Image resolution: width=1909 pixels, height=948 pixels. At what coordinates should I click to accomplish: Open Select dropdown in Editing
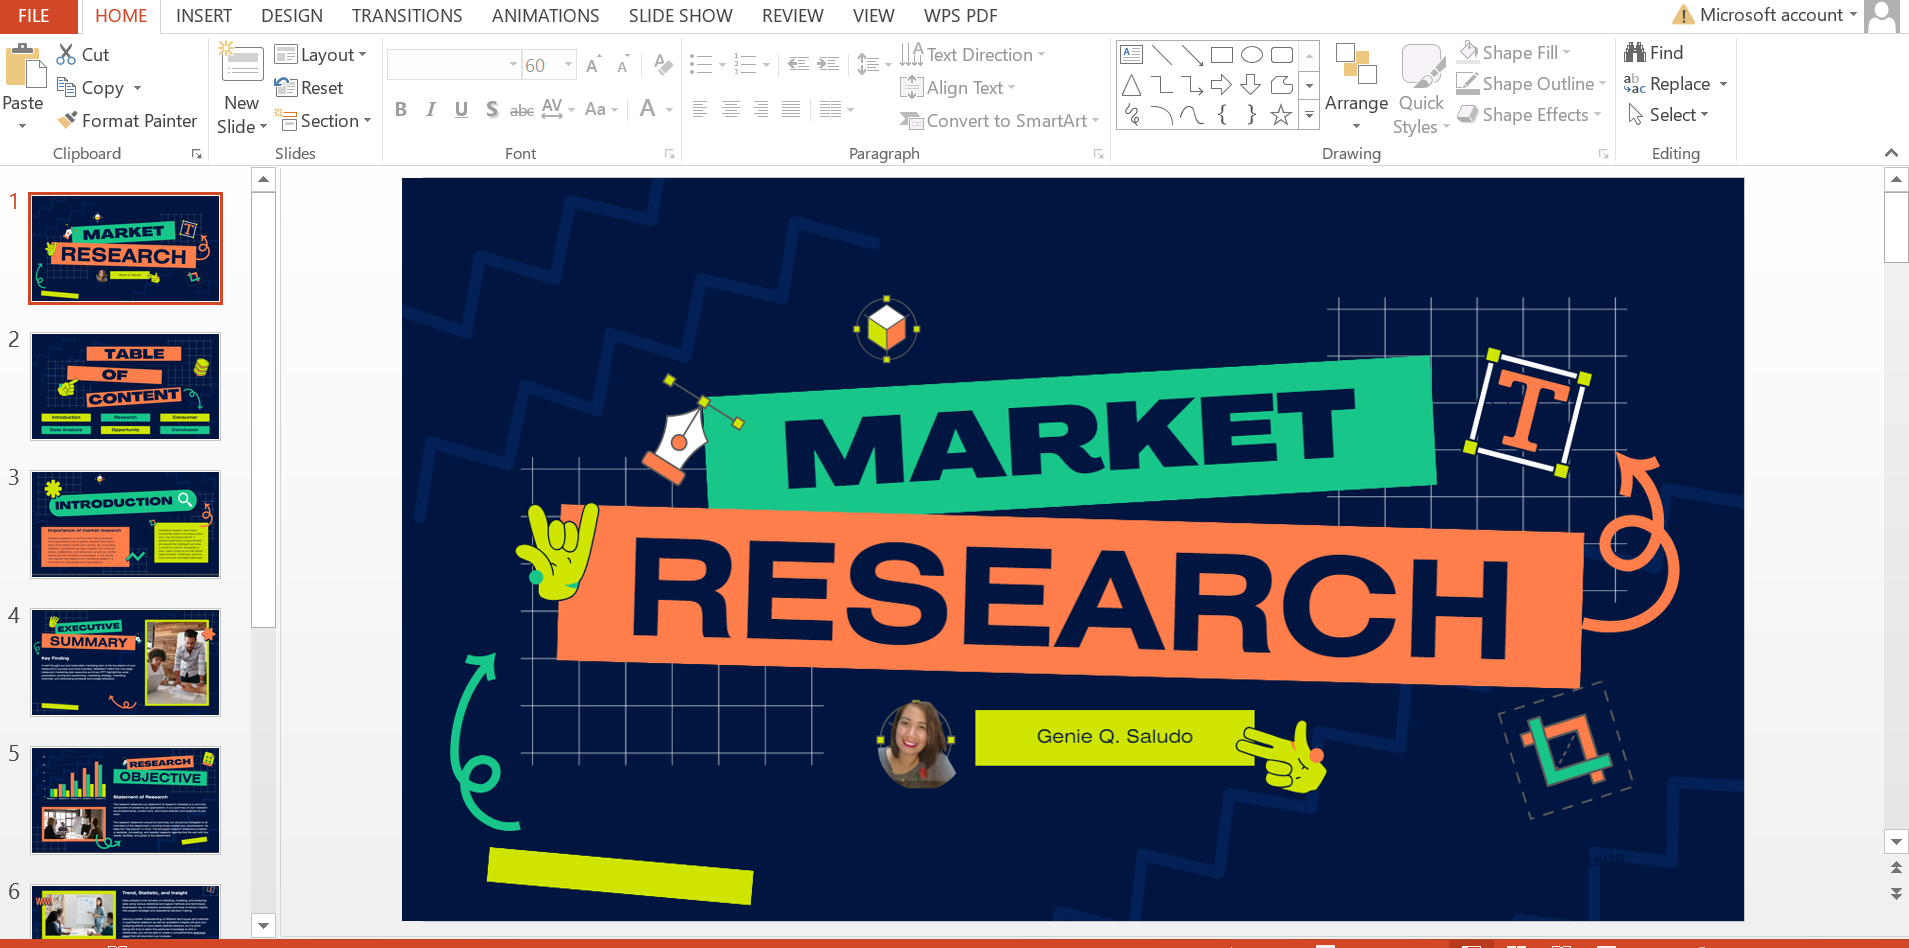1668,115
